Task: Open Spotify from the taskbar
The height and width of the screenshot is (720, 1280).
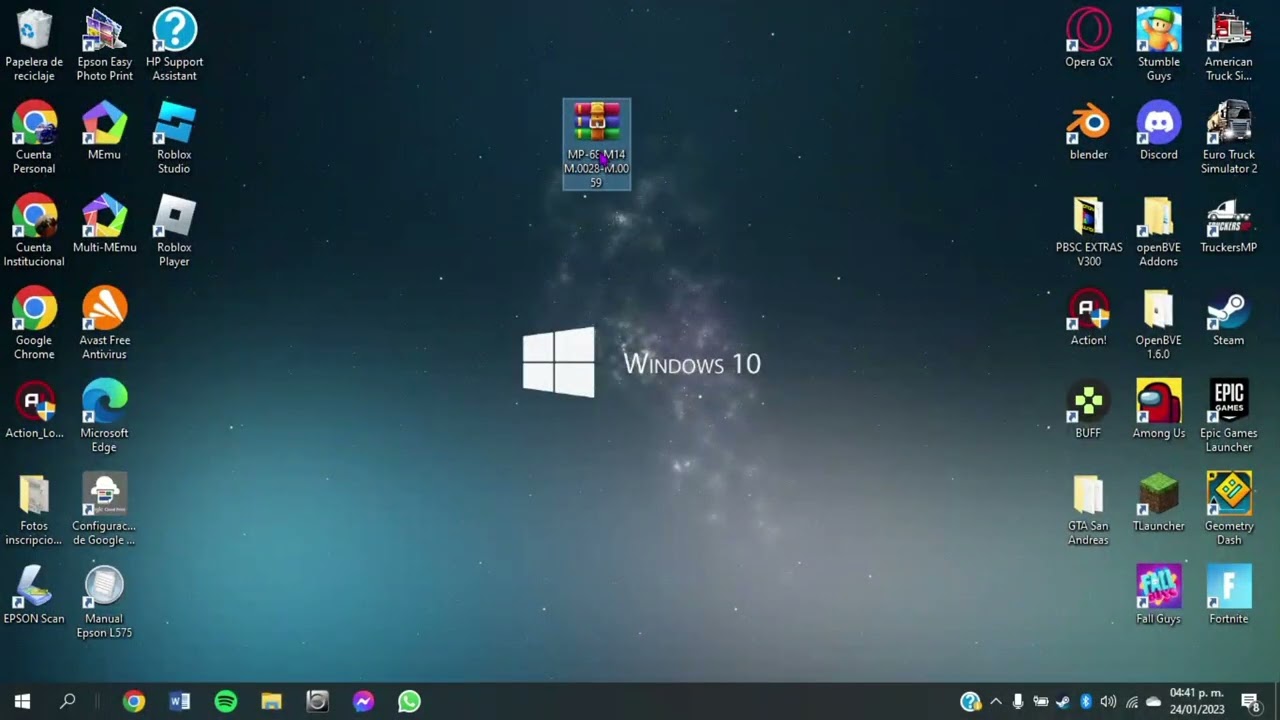Action: 226,701
